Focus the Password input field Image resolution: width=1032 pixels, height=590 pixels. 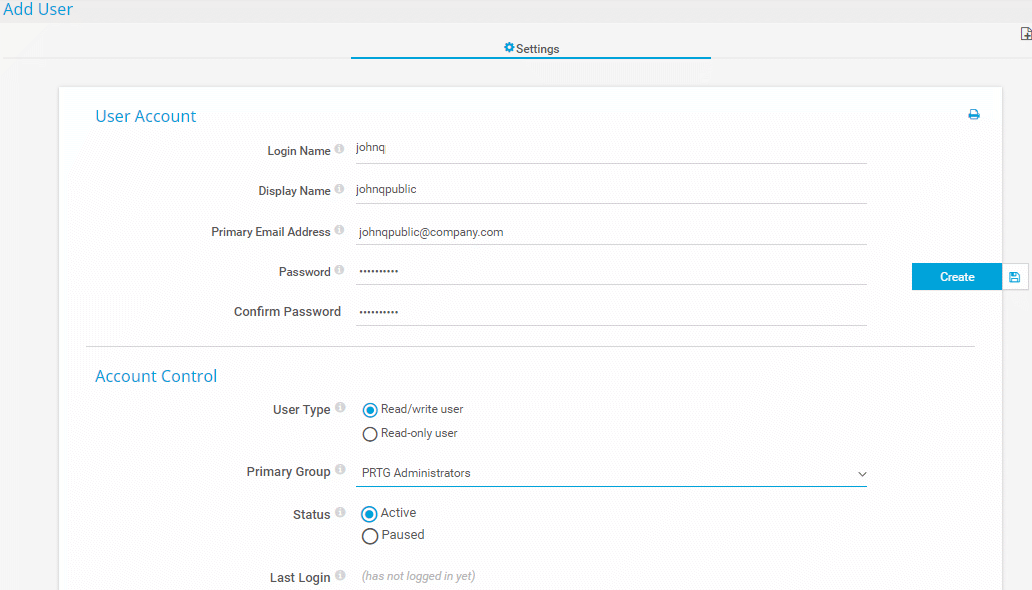click(x=611, y=271)
